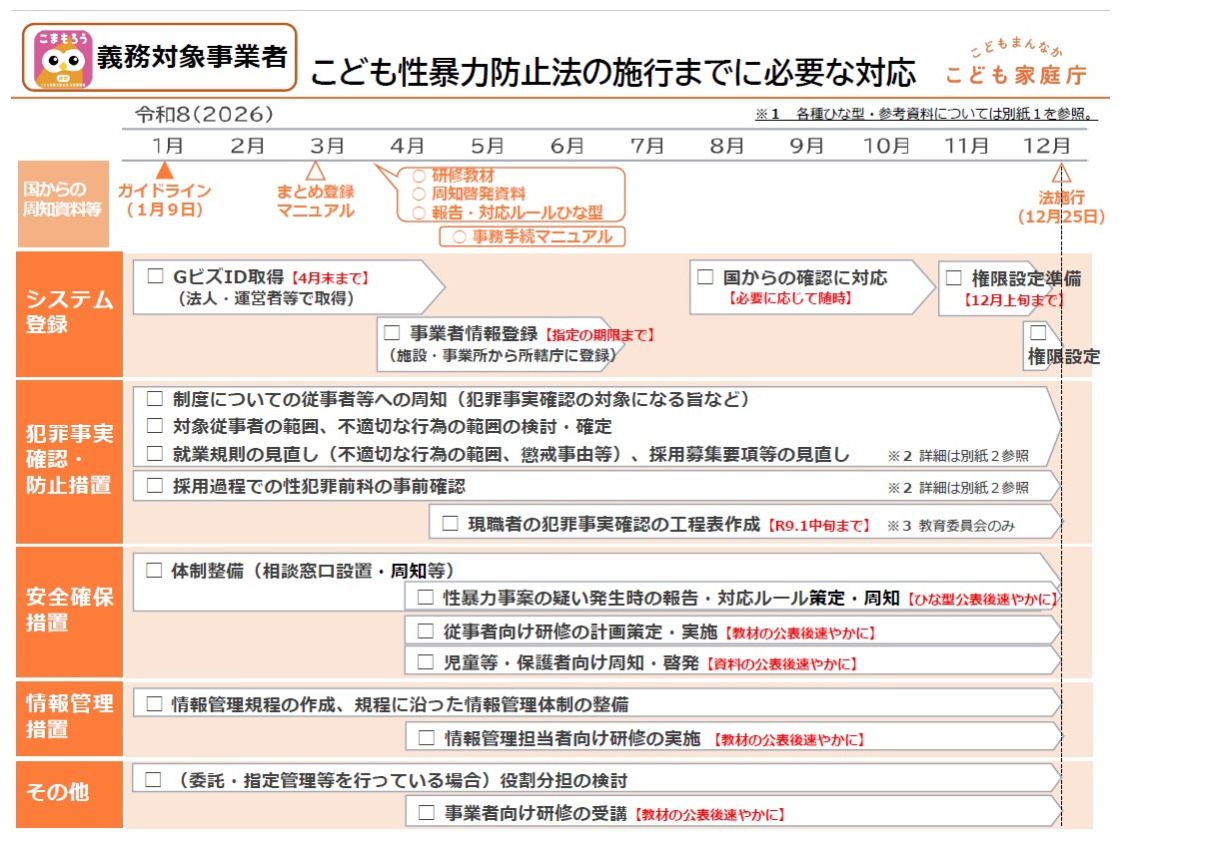Tick the 国からの確認に対応 checkbox

coord(705,277)
